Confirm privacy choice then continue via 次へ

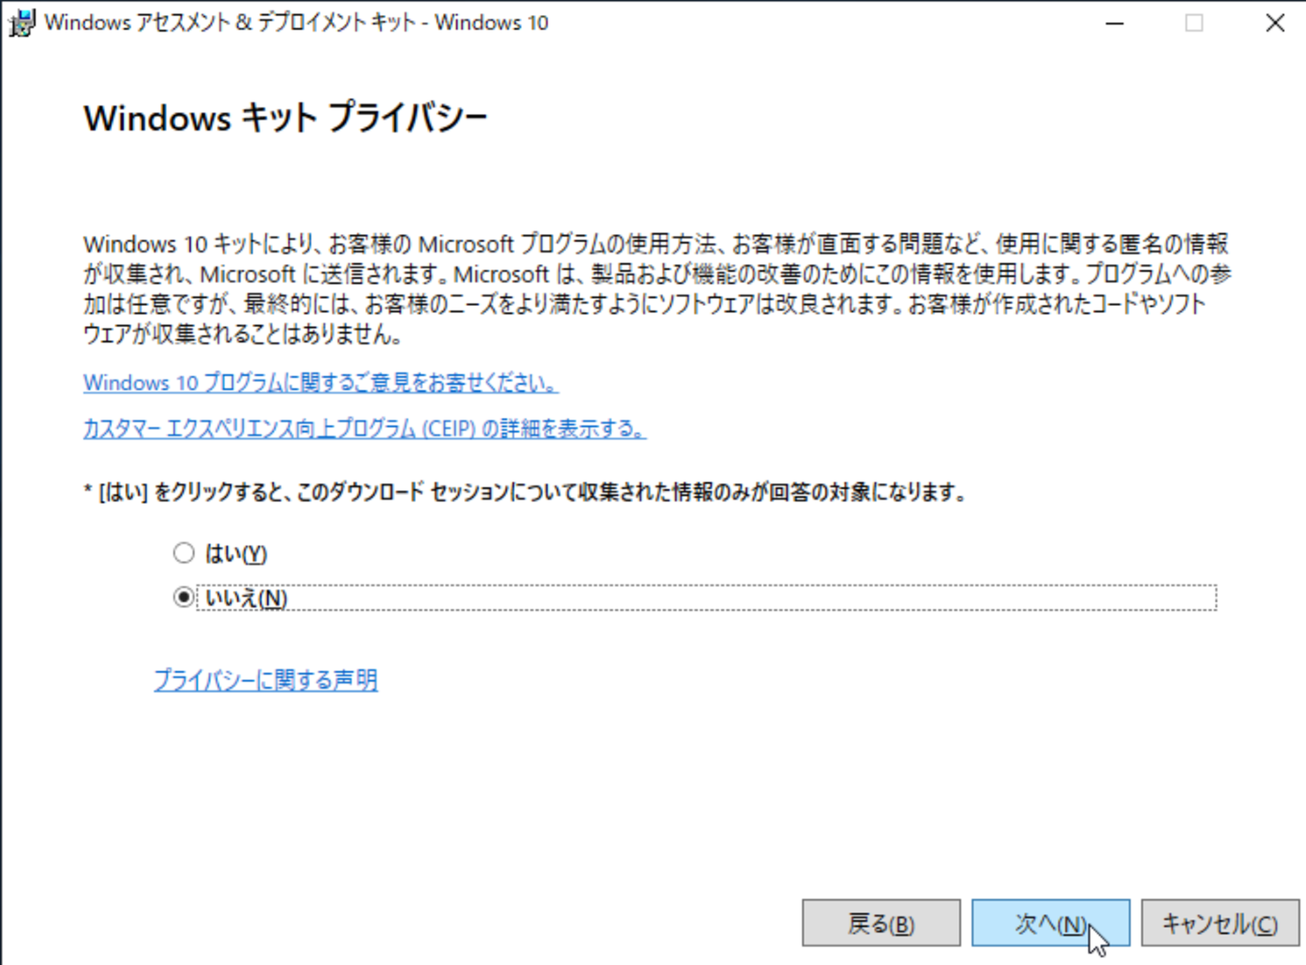click(1050, 922)
